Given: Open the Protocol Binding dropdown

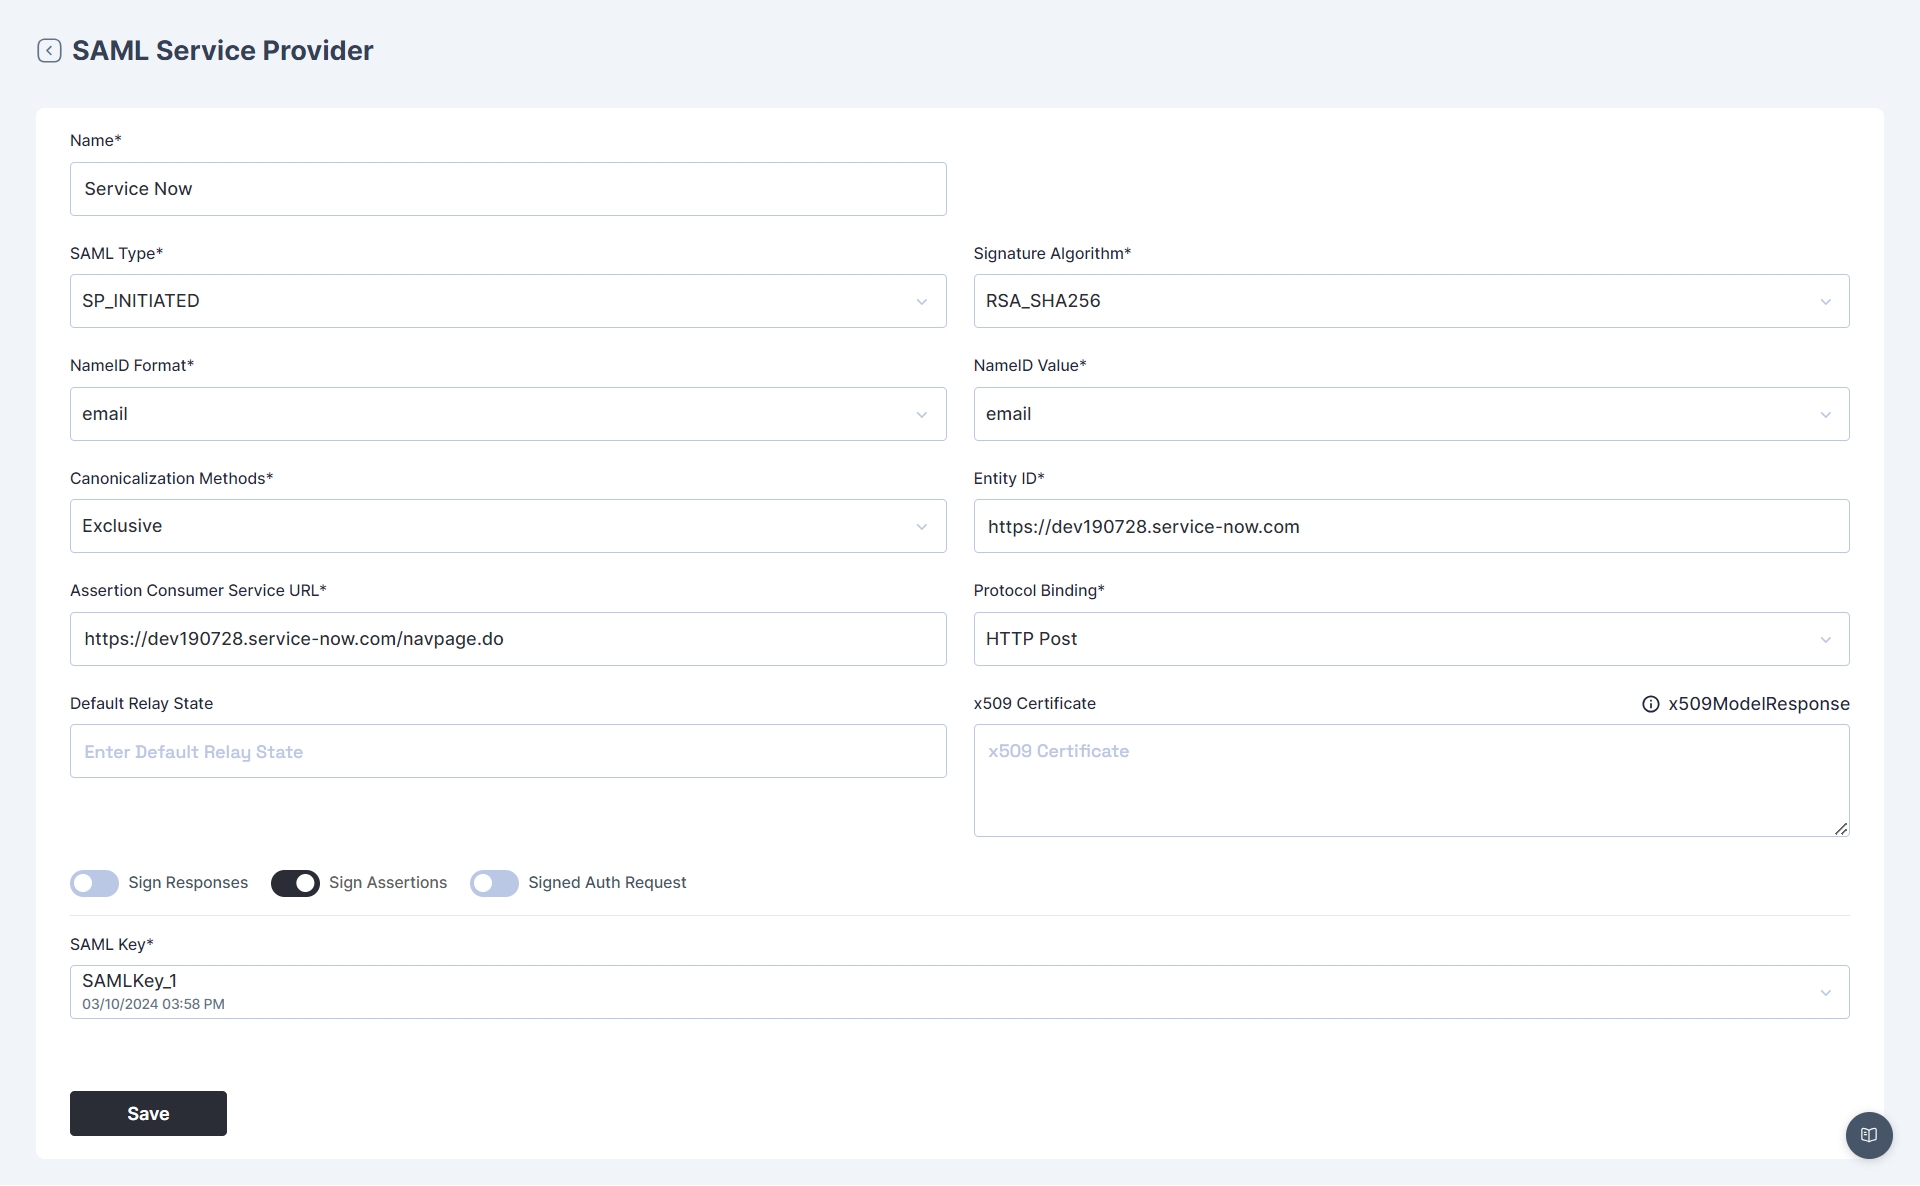Looking at the screenshot, I should 1410,639.
